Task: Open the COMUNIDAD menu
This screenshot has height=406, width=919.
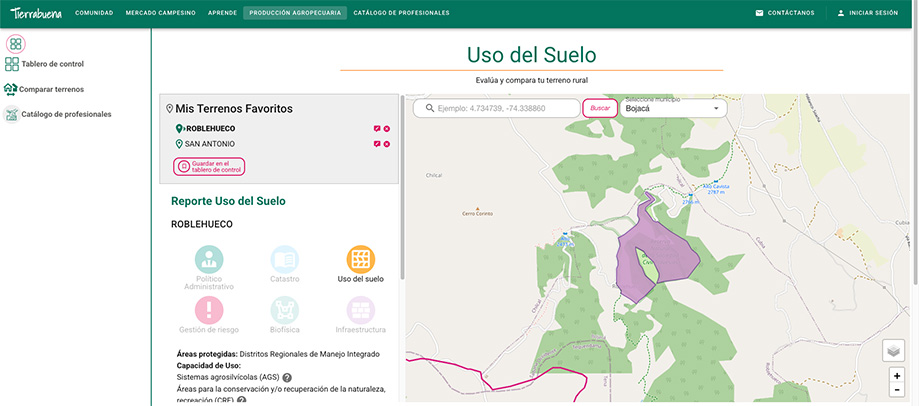Action: coord(94,13)
